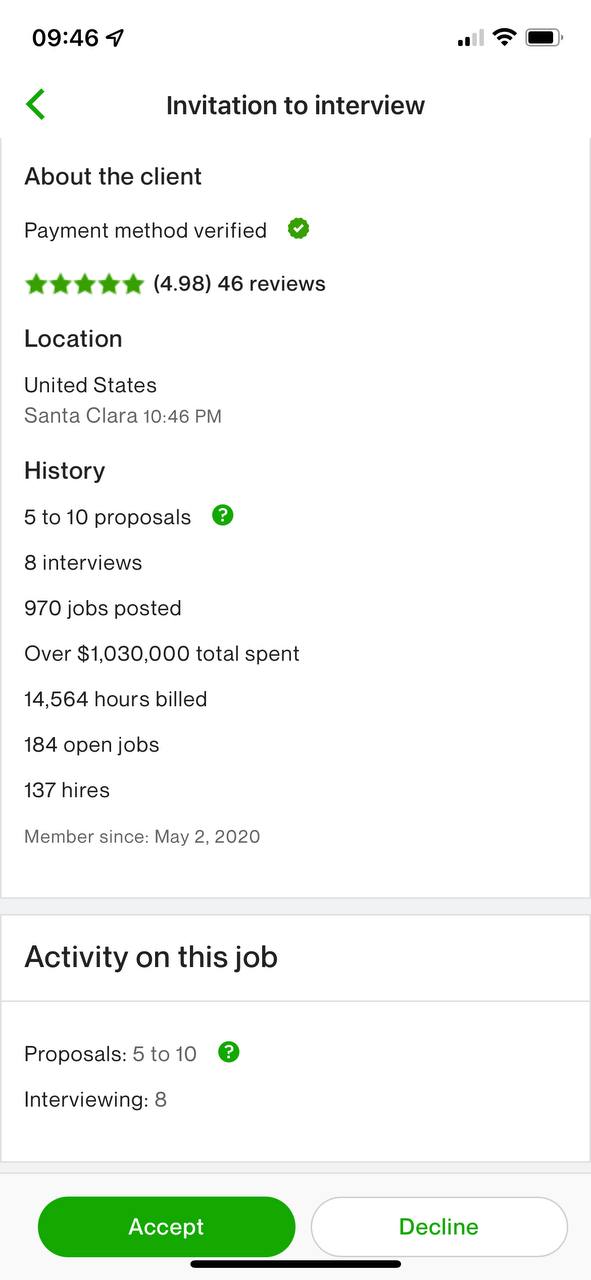Tap the green back arrow icon

click(x=36, y=104)
